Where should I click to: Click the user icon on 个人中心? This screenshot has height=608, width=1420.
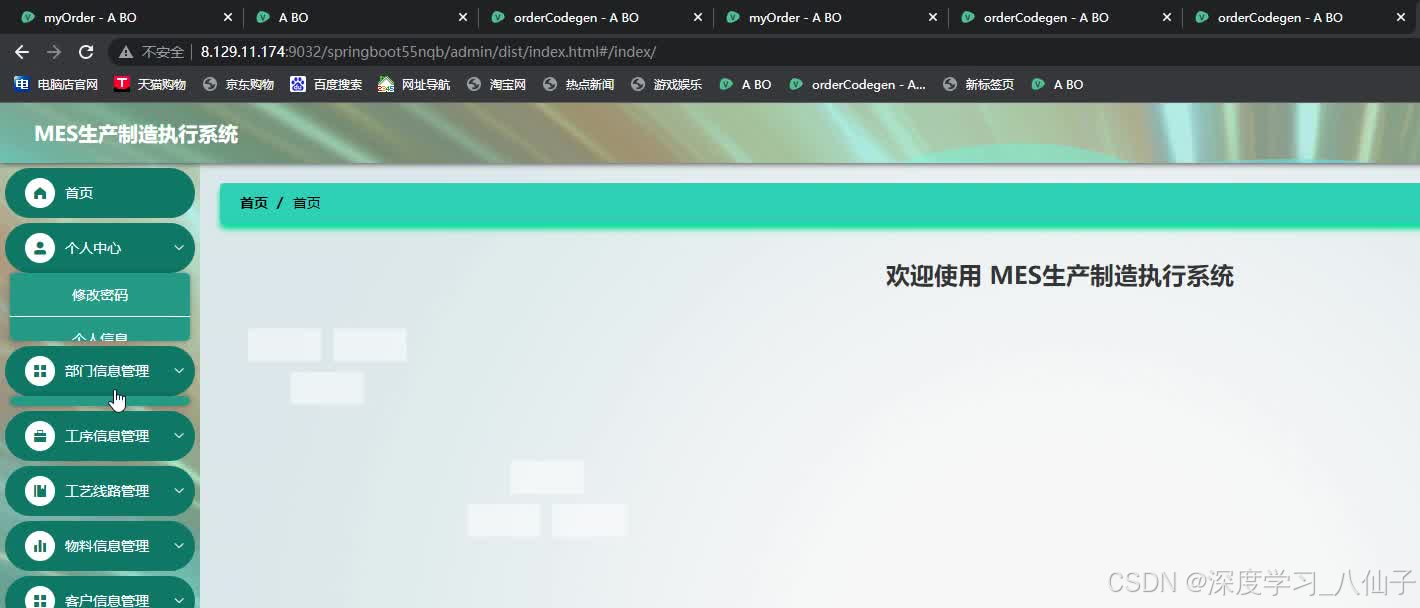(x=40, y=248)
